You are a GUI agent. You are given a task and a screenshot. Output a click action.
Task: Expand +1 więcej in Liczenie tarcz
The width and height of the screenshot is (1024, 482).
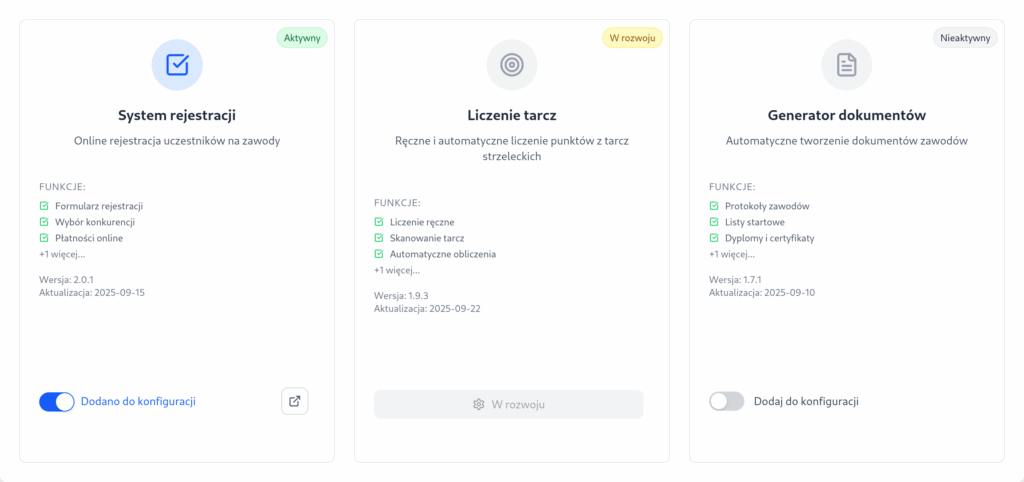pyautogui.click(x=397, y=270)
